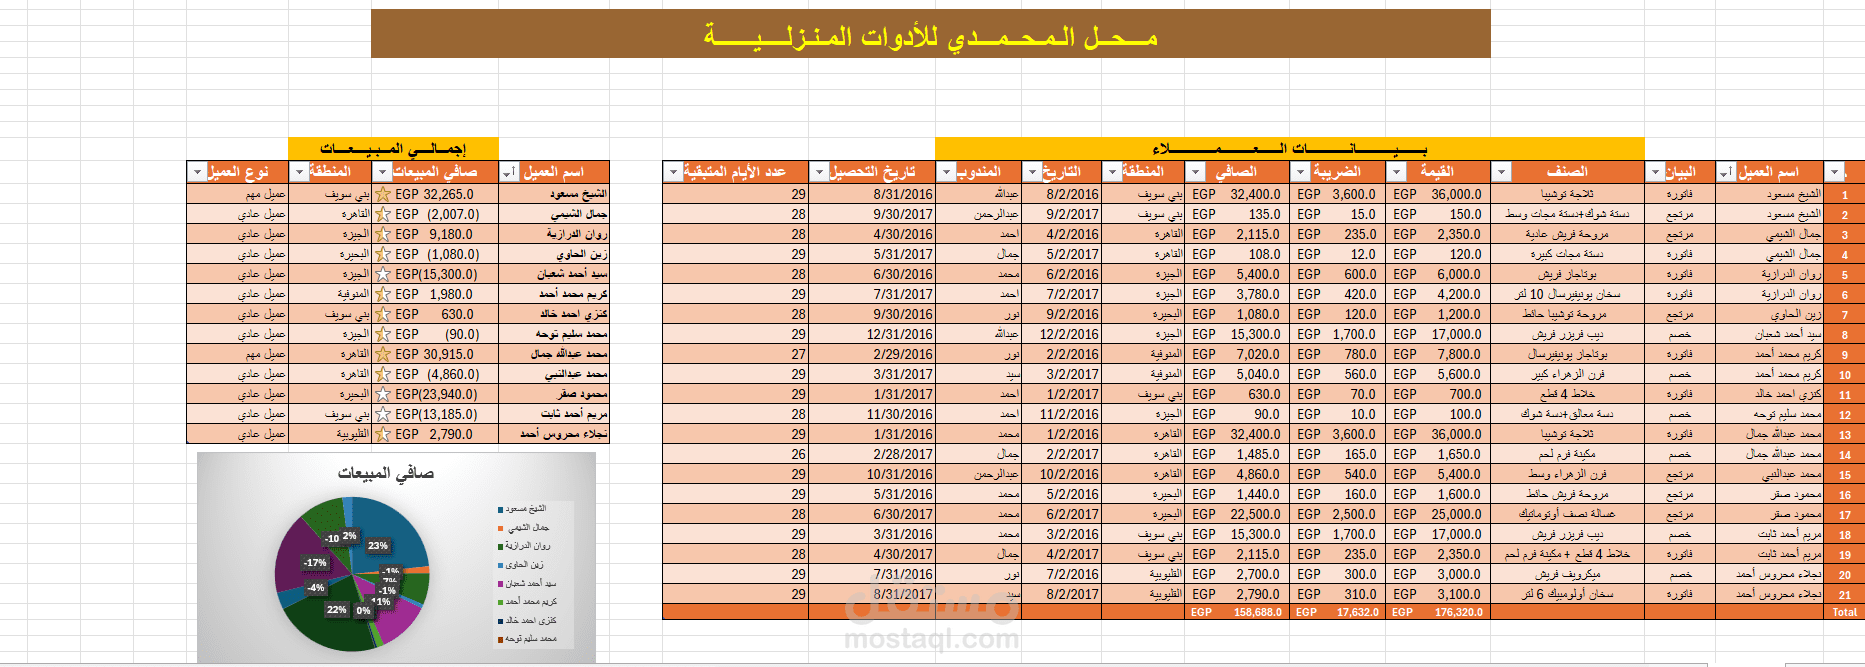Click the -17% pie slice data label

tap(315, 563)
